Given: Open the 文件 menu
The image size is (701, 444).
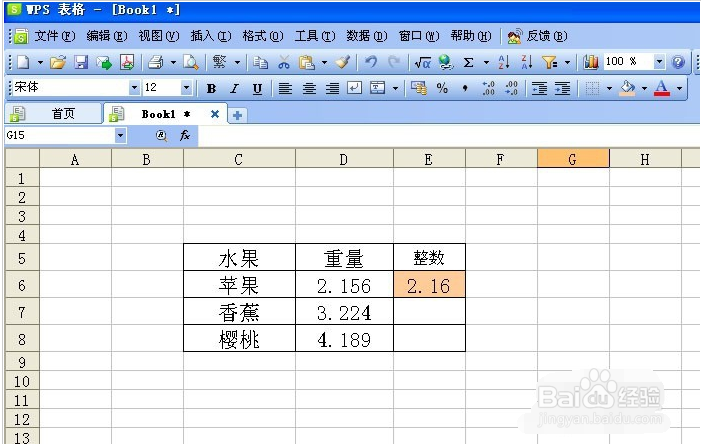Looking at the screenshot, I should click(x=55, y=36).
